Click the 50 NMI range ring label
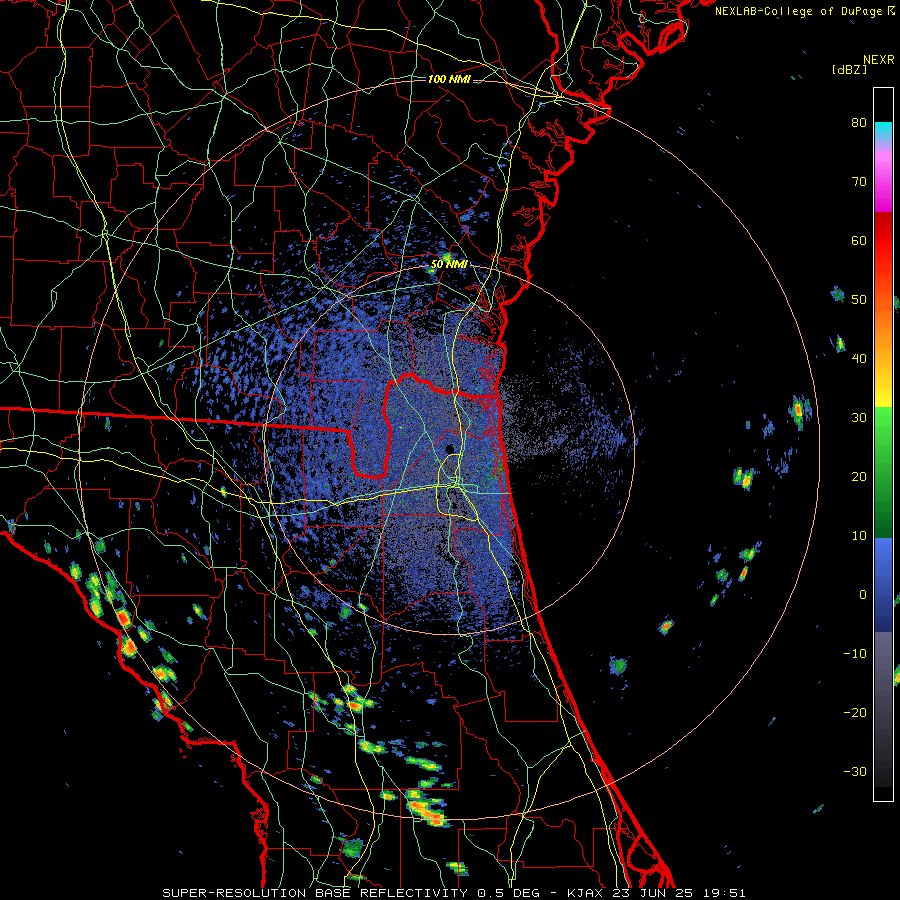The height and width of the screenshot is (900, 900). pos(449,265)
